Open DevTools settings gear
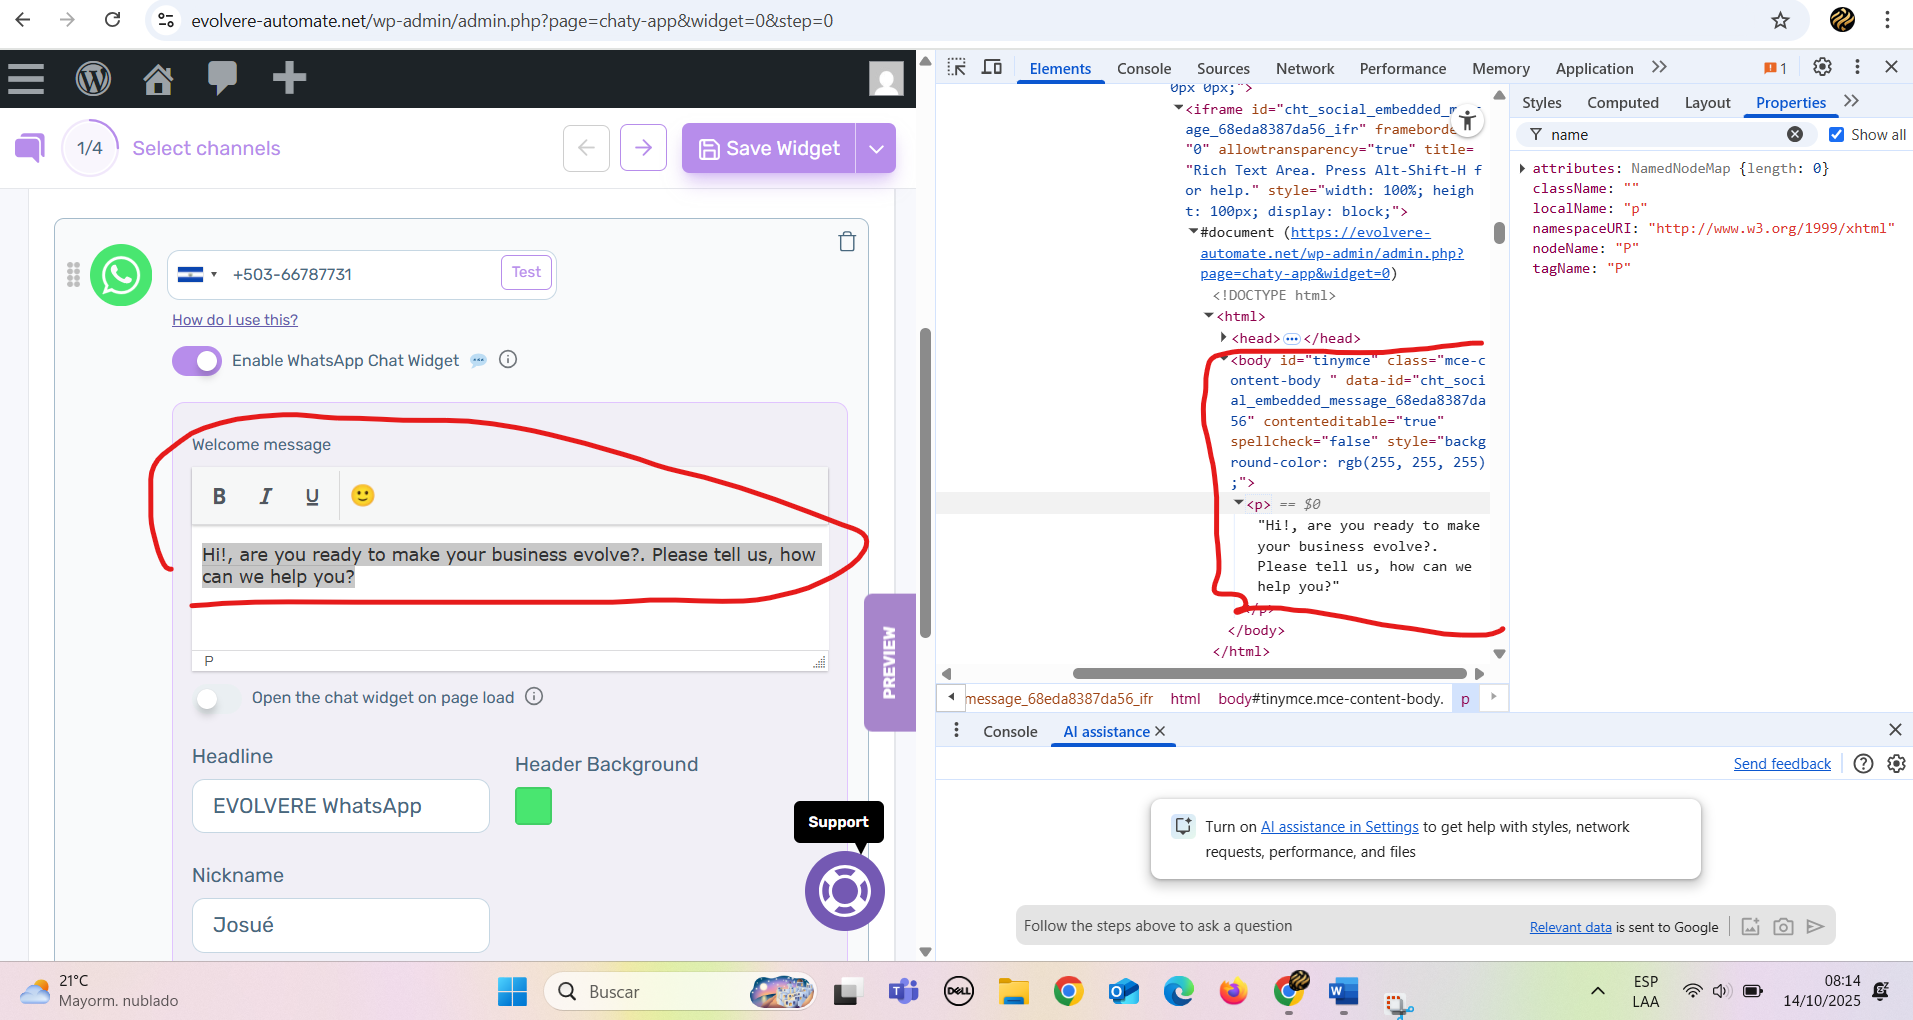This screenshot has width=1913, height=1020. (x=1822, y=67)
